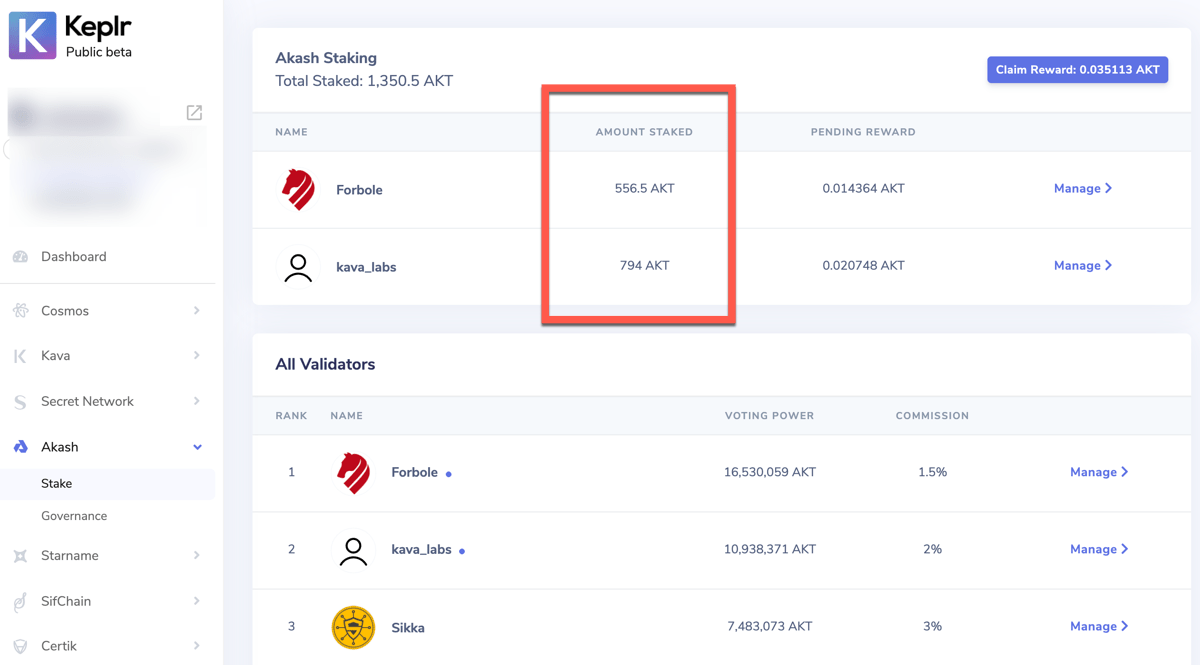Image resolution: width=1200 pixels, height=665 pixels.
Task: Click Forbole logo in Akash Staking table
Action: [298, 189]
